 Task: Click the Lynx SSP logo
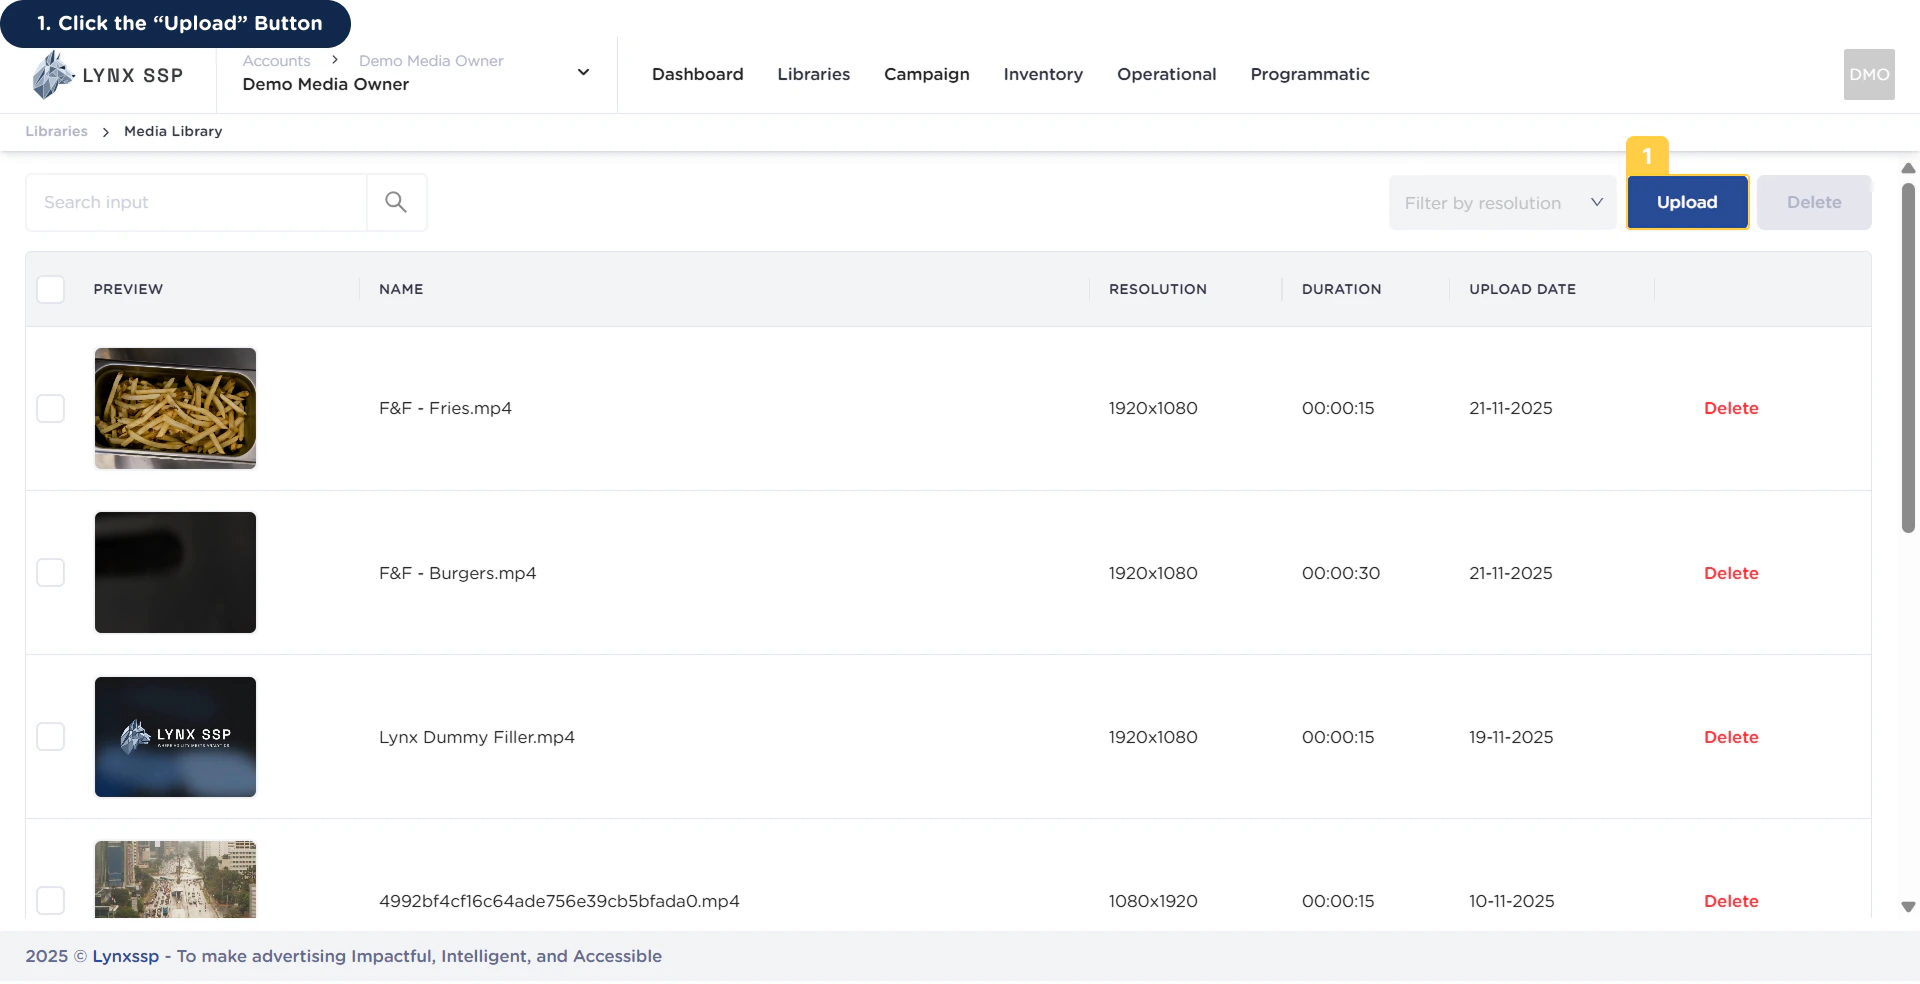pyautogui.click(x=107, y=75)
